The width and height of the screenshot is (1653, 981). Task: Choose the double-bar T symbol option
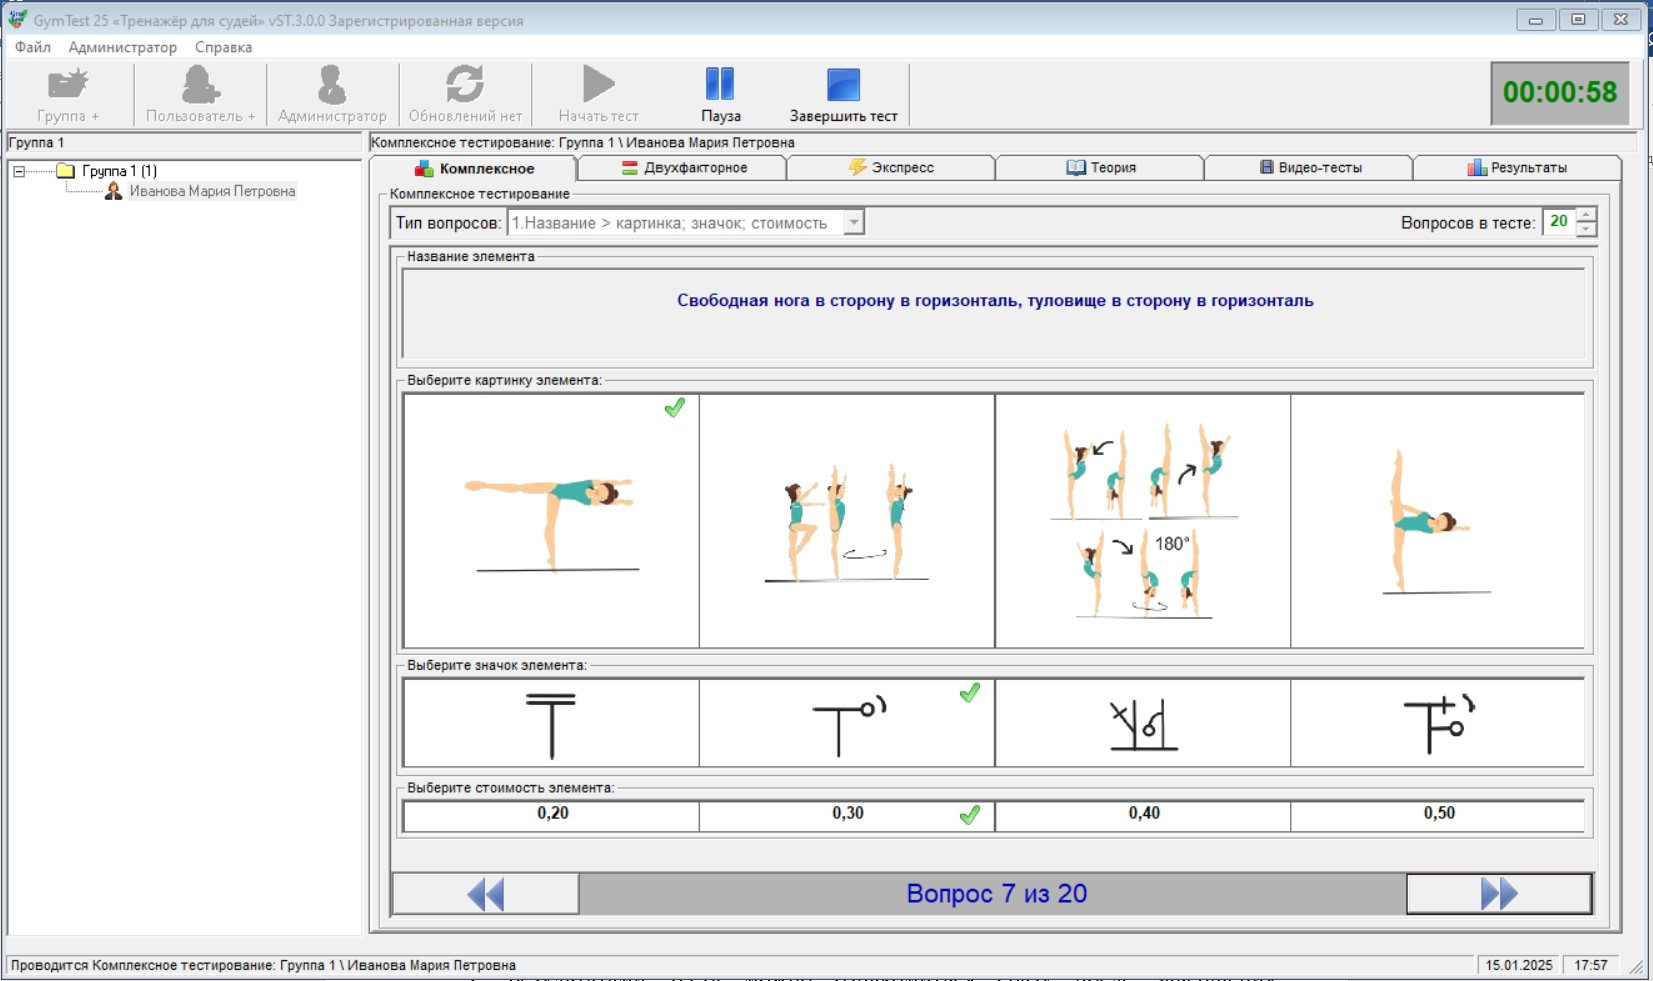[x=551, y=724]
